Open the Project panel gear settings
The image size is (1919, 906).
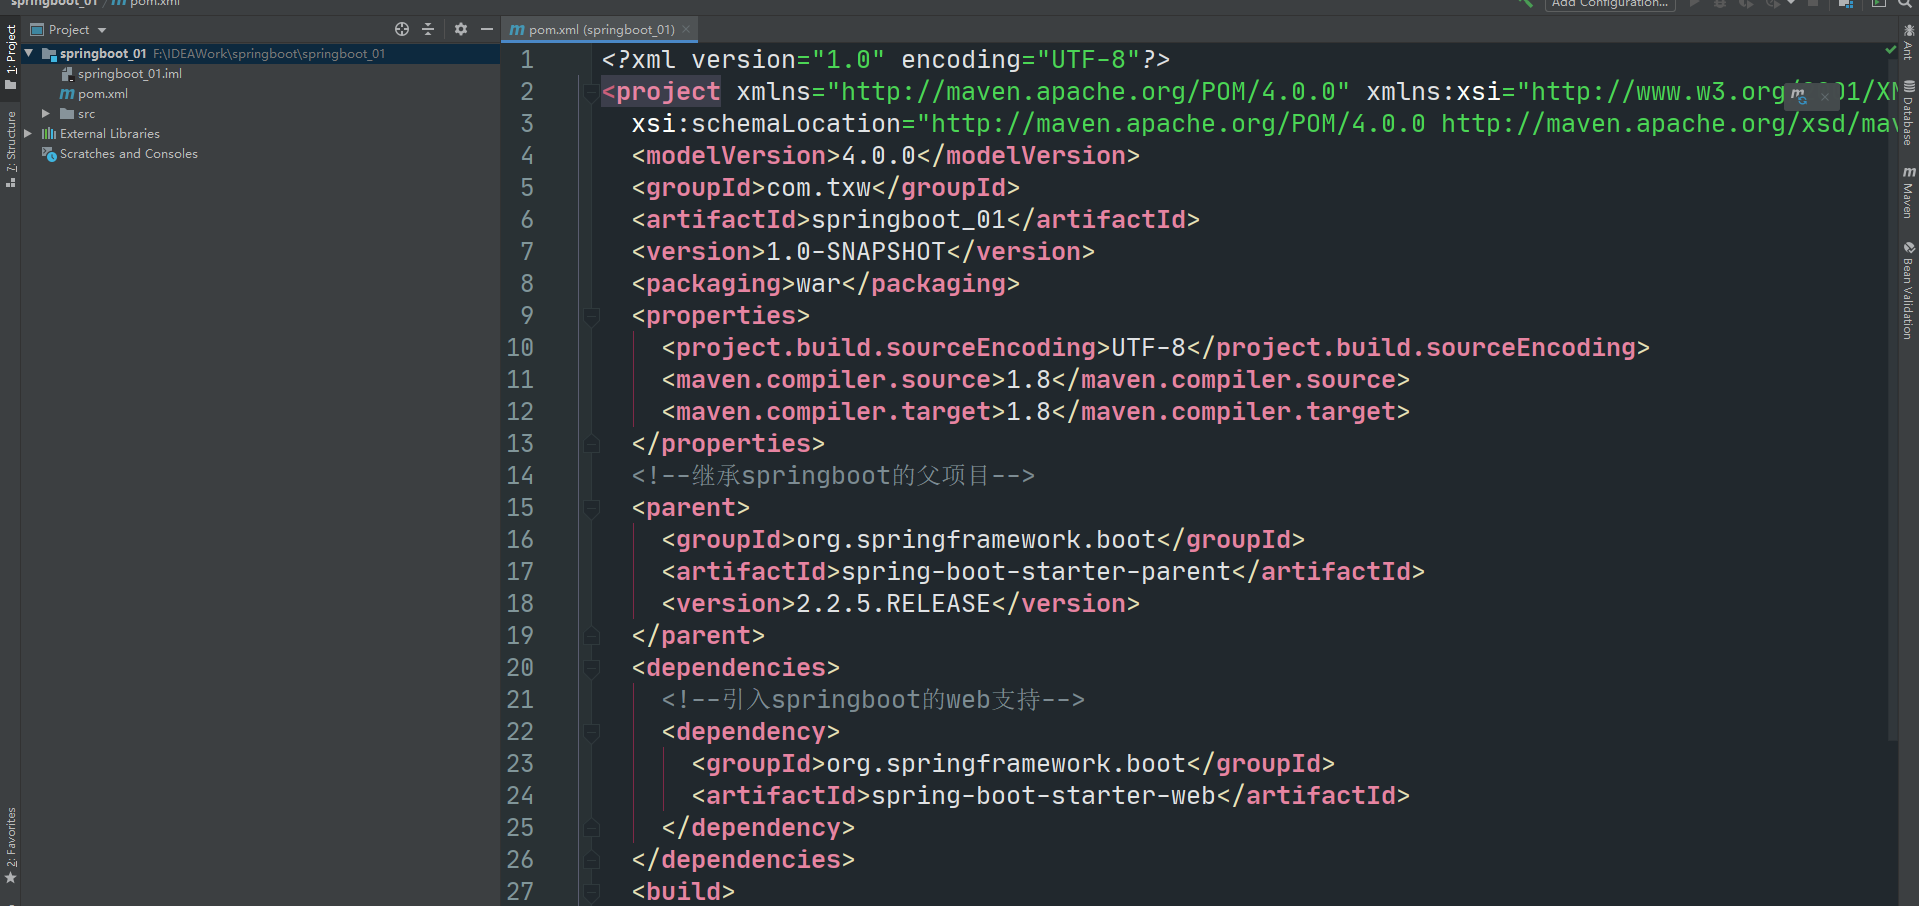pyautogui.click(x=461, y=29)
